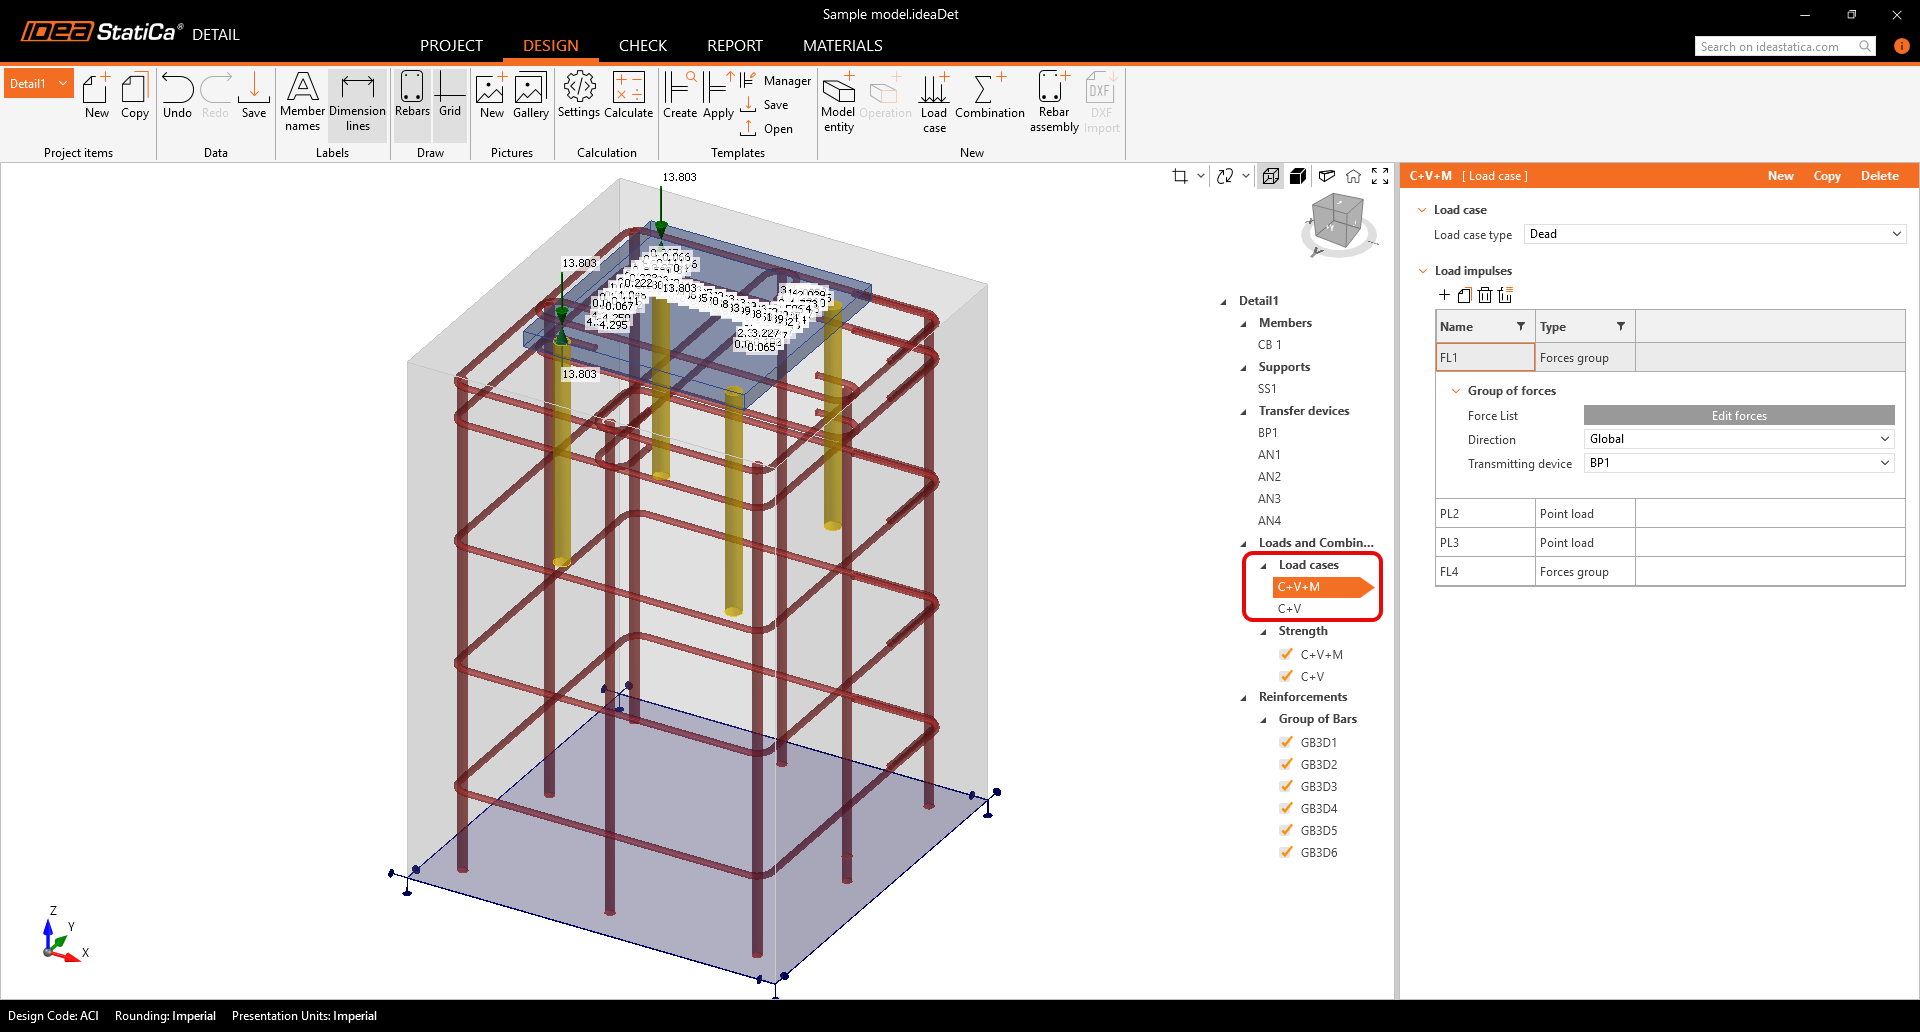1920x1032 pixels.
Task: Type in the ideastatica.com search field
Action: 1775,46
